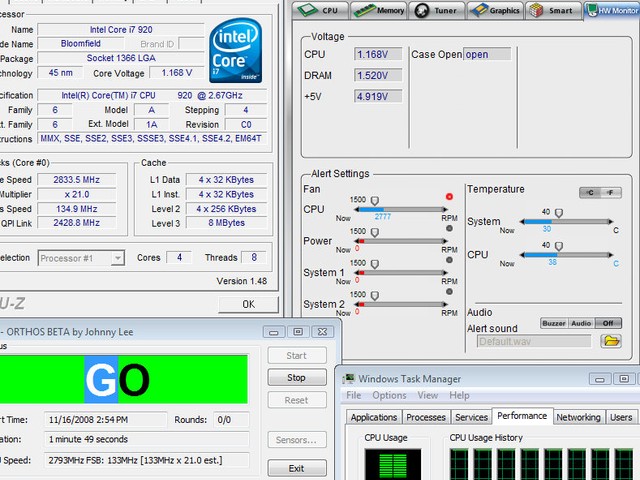Image resolution: width=640 pixels, height=480 pixels.
Task: Click the System temperature threshold slider handle
Action: coord(559,213)
